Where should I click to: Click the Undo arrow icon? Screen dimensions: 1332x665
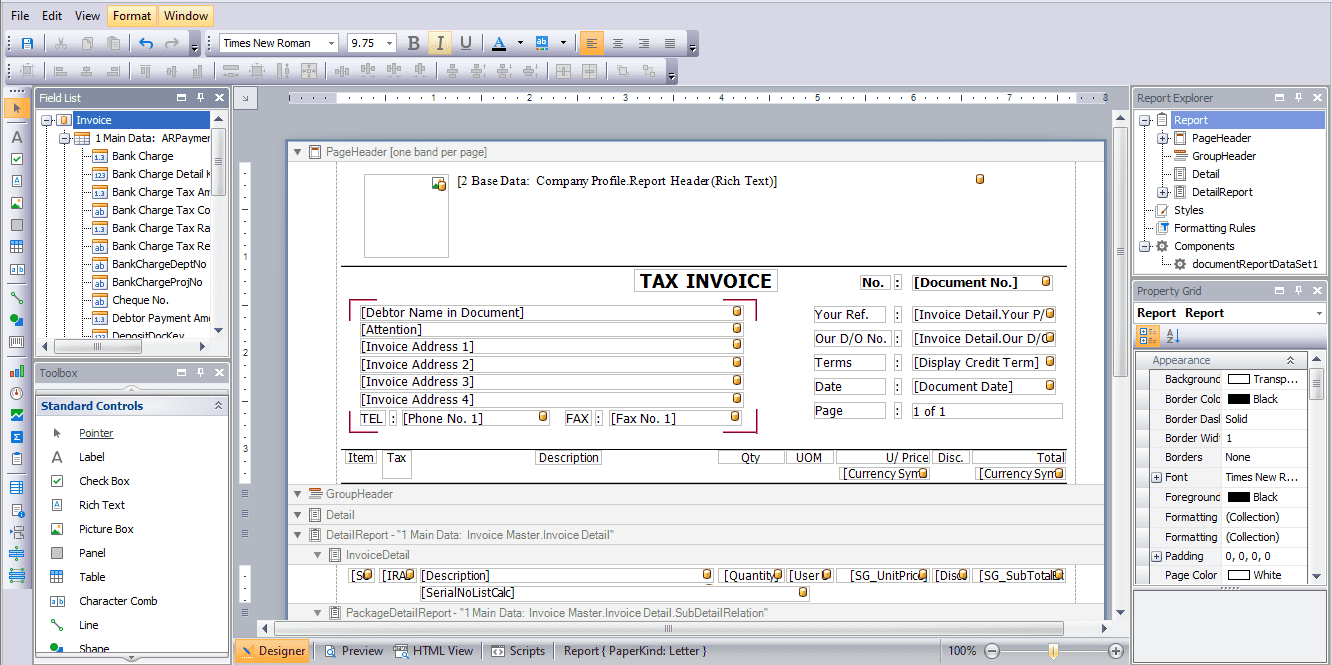point(146,43)
